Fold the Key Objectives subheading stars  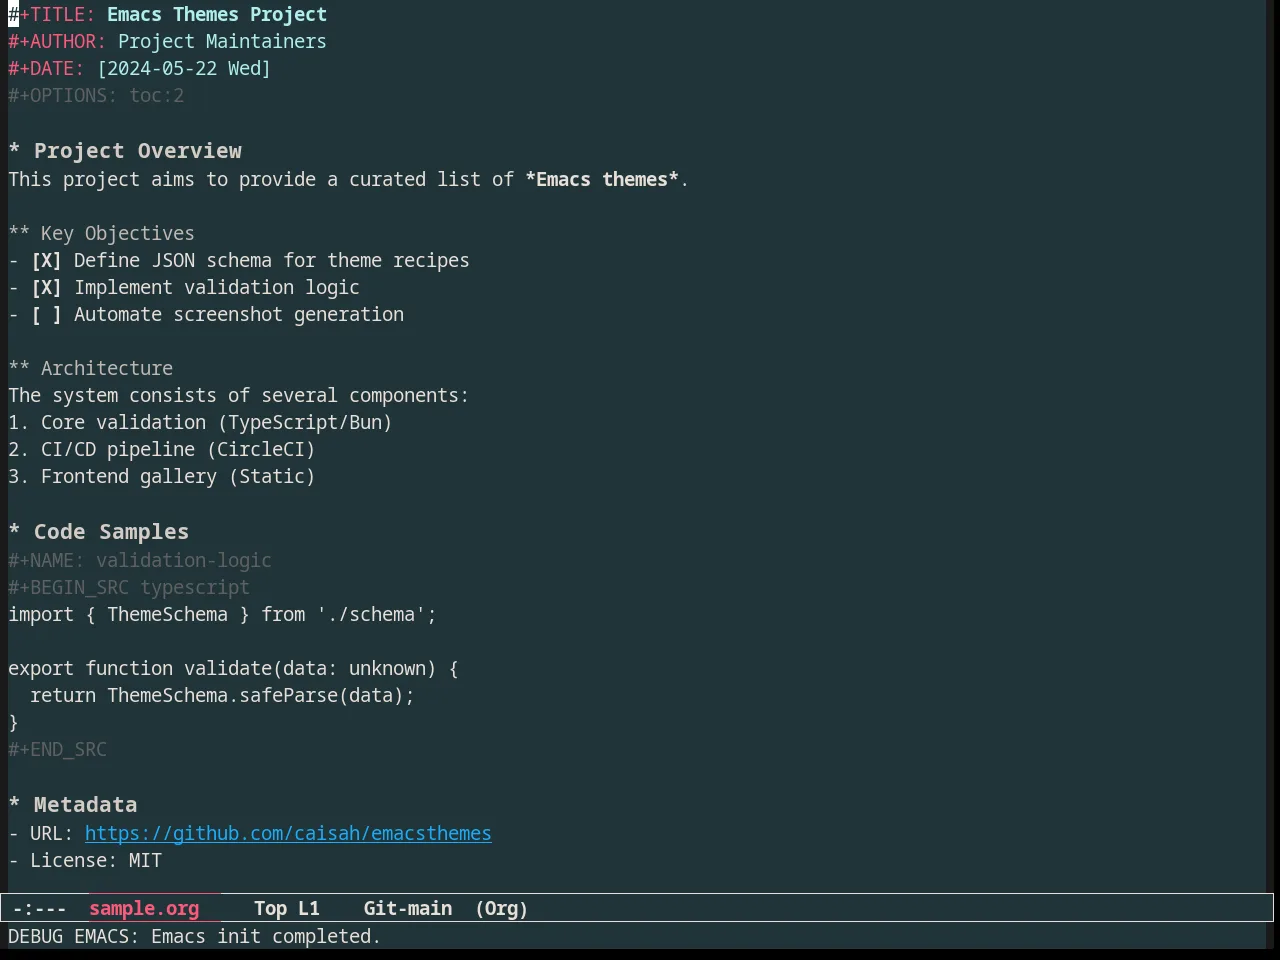click(x=19, y=234)
